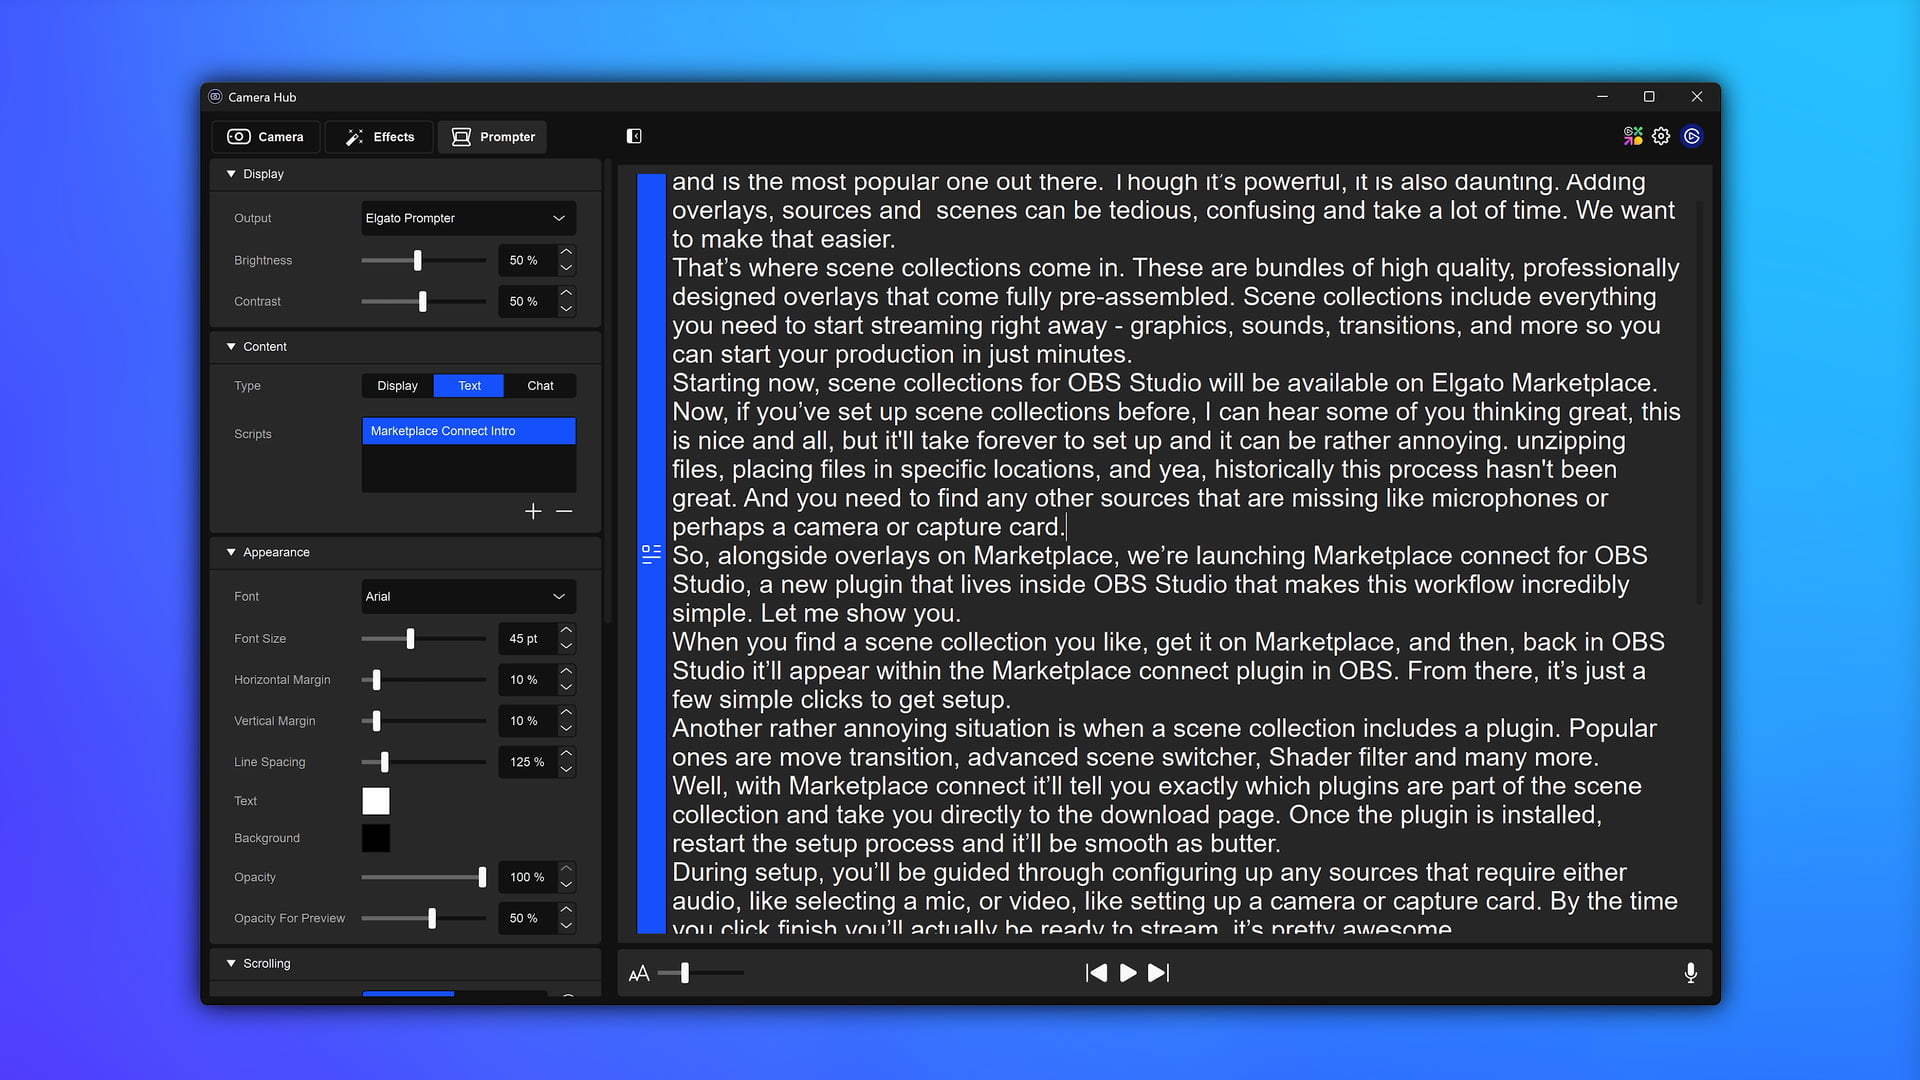Screen dimensions: 1920x1080
Task: Decrease Font Size with down arrow
Action: point(566,646)
